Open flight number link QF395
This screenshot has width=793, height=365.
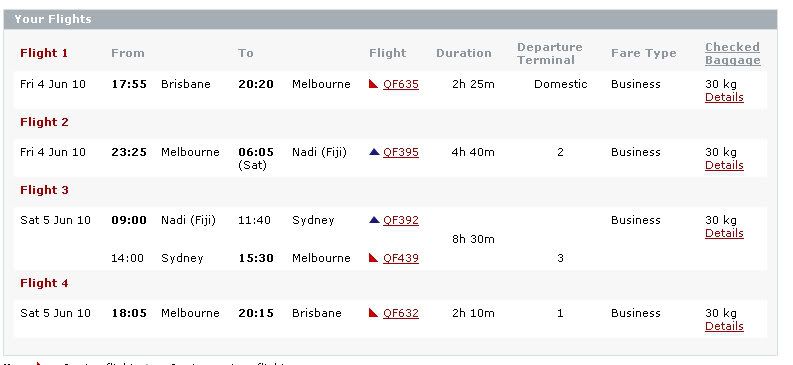coord(401,152)
